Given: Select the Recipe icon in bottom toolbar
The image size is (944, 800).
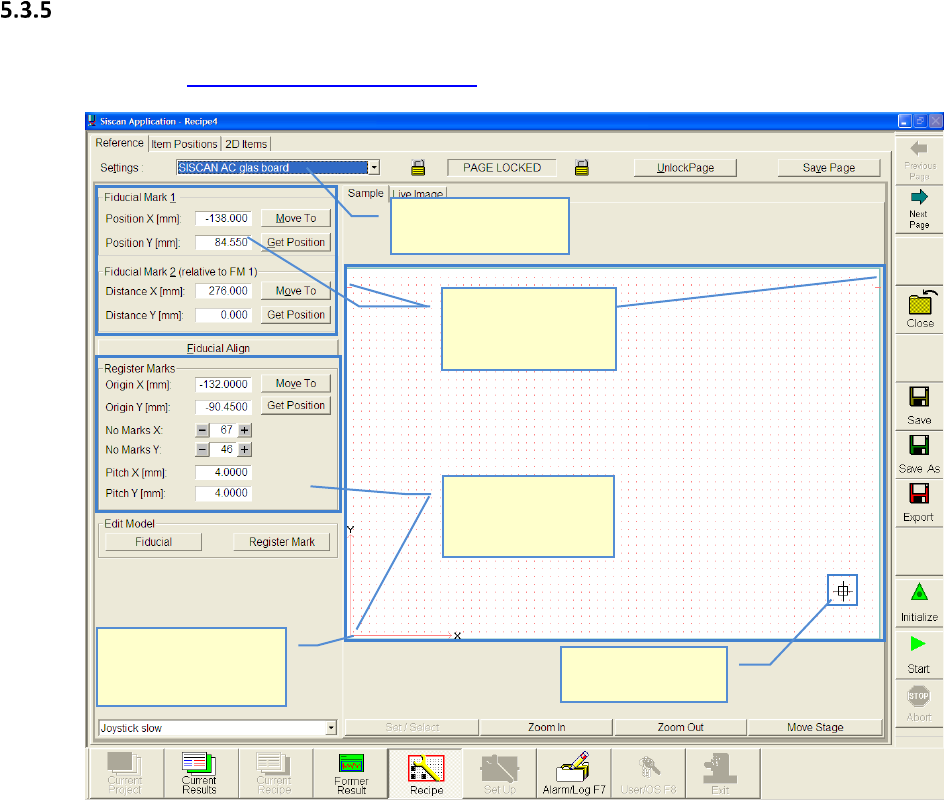Looking at the screenshot, I should coord(426,774).
